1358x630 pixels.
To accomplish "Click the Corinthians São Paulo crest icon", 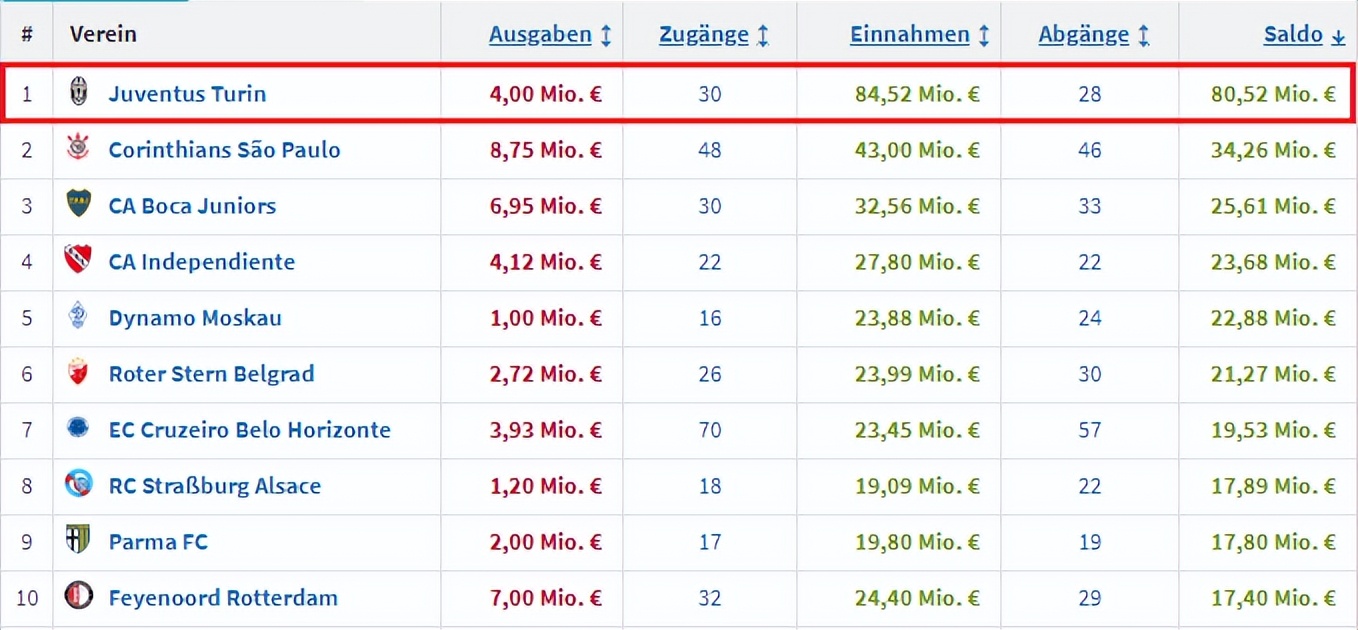I will (x=78, y=149).
